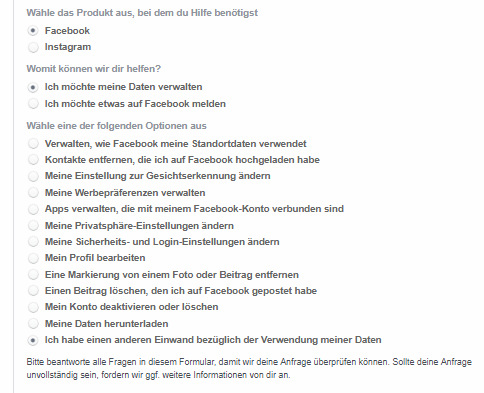Select 'Meine Privatsphäre-Einstellungen ändern'
Image resolution: width=484 pixels, height=393 pixels.
[x=33, y=226]
